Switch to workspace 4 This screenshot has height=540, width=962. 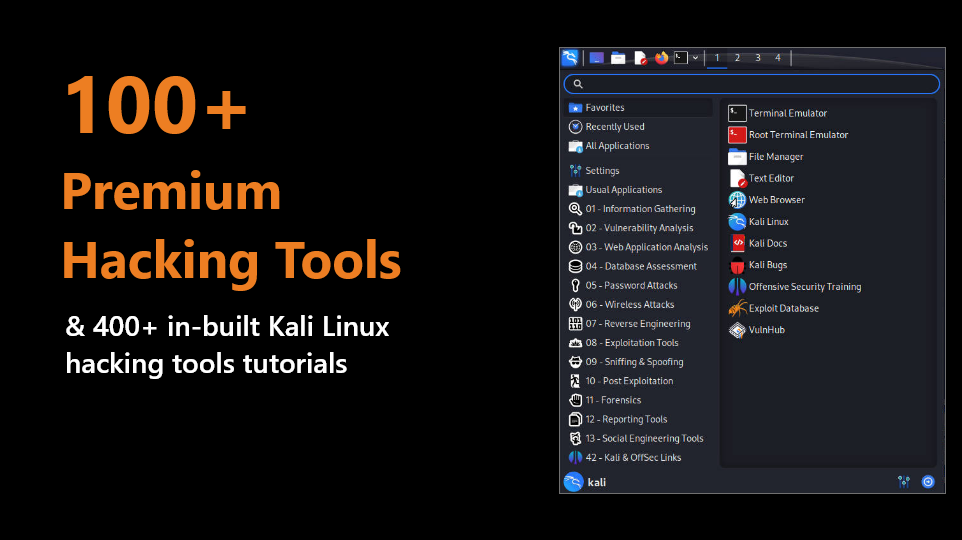tap(778, 58)
